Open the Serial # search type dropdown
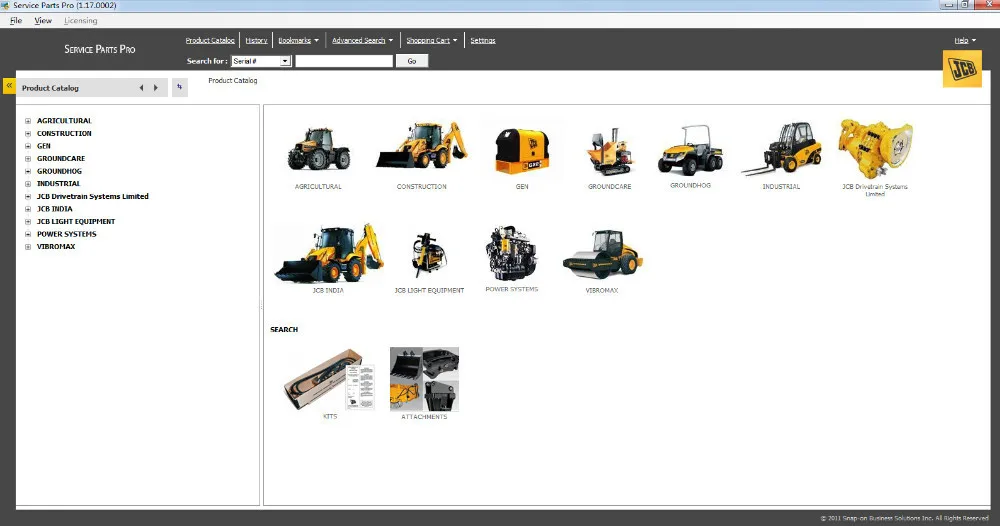This screenshot has height=526, width=1000. pyautogui.click(x=285, y=61)
